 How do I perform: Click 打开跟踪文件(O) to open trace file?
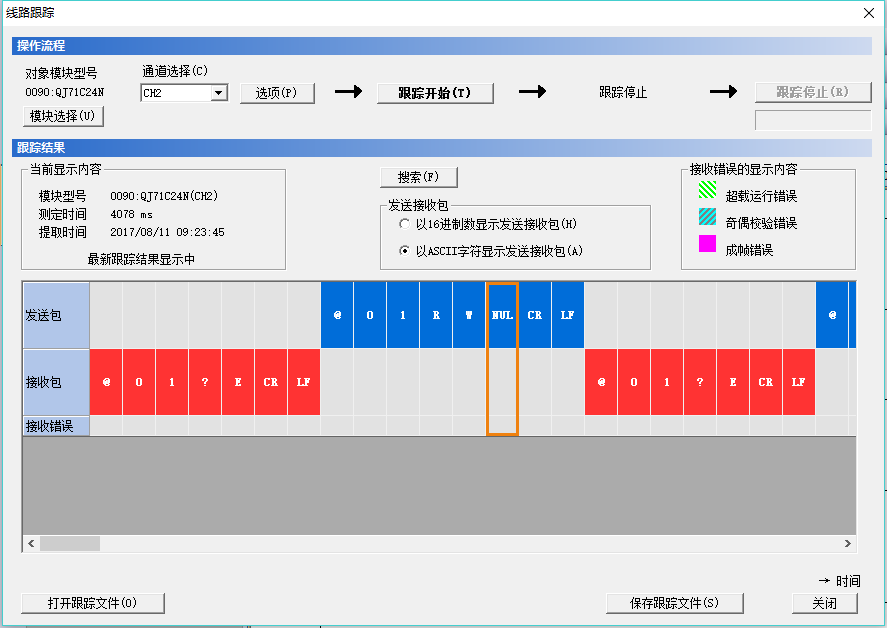92,603
